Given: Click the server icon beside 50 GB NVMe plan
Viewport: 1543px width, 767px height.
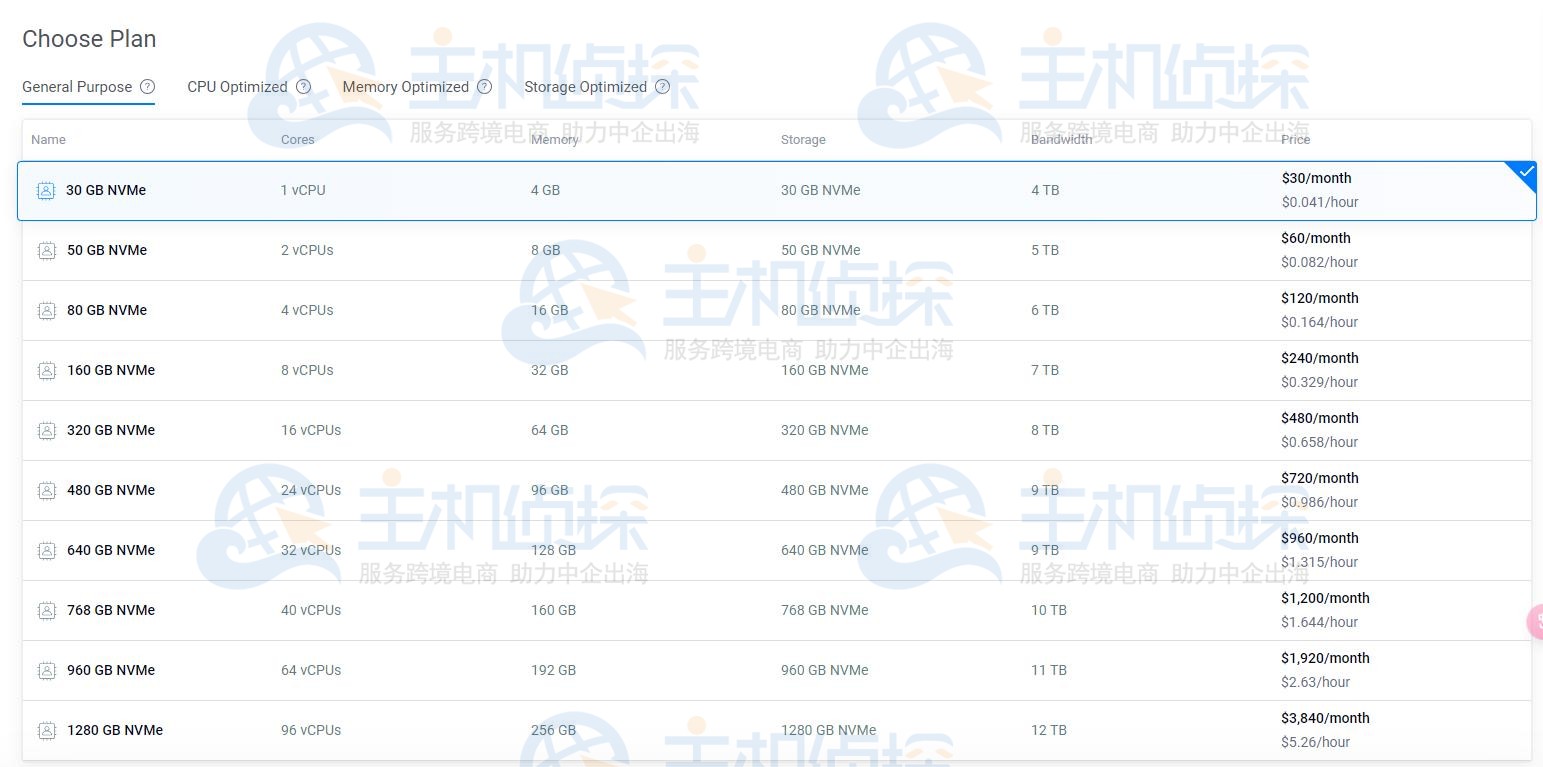Looking at the screenshot, I should 46,250.
